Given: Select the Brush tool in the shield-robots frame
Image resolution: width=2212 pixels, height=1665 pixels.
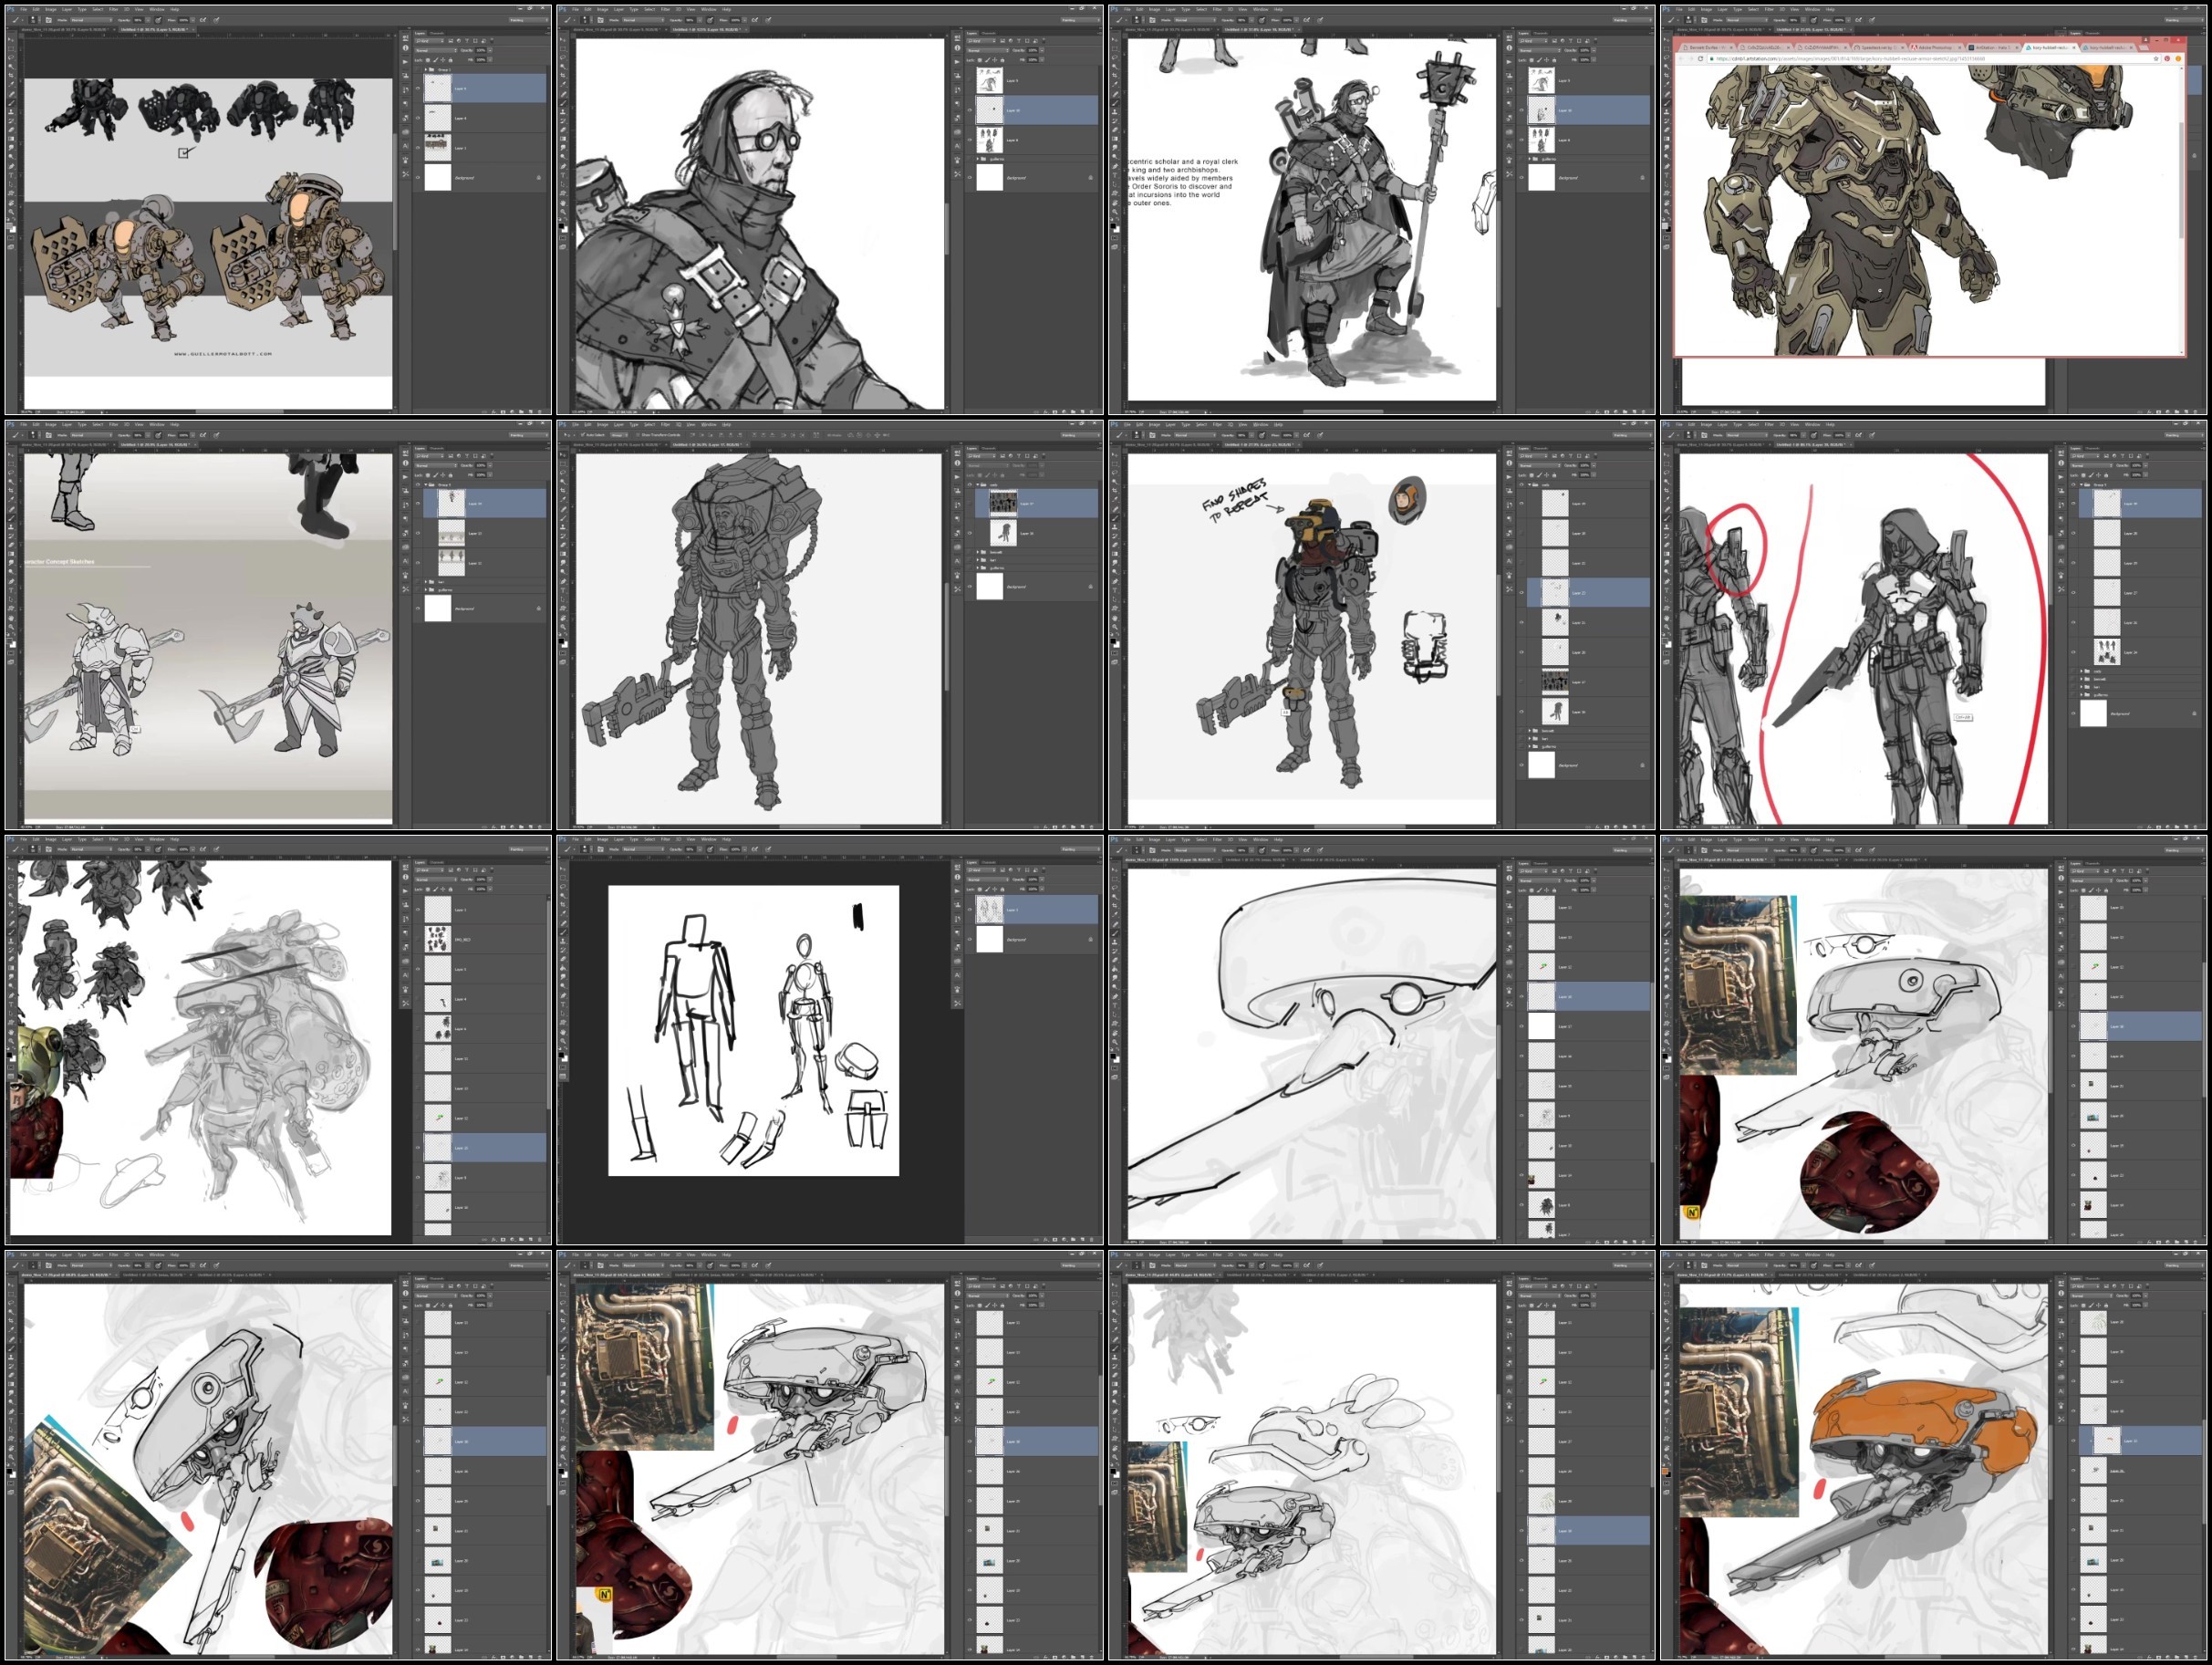Looking at the screenshot, I should click(11, 103).
